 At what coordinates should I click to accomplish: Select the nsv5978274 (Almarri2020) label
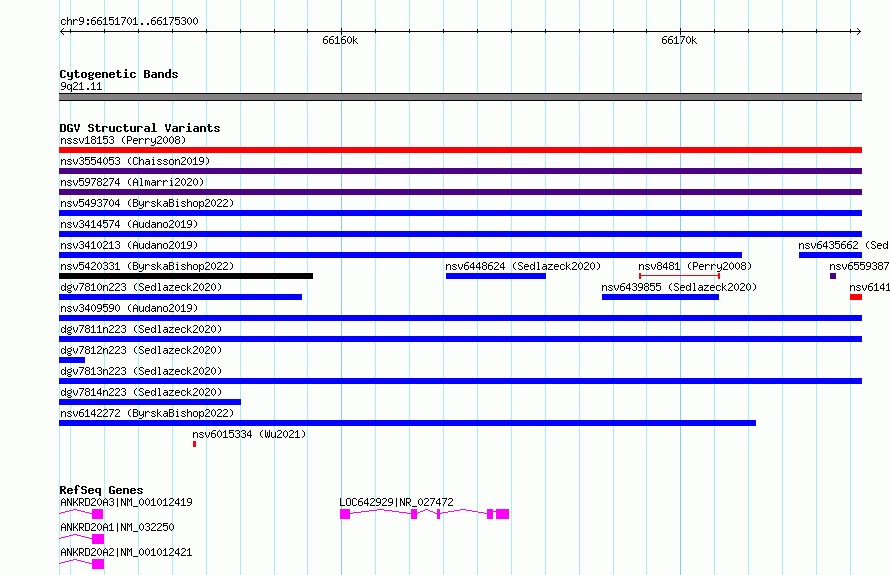(132, 182)
